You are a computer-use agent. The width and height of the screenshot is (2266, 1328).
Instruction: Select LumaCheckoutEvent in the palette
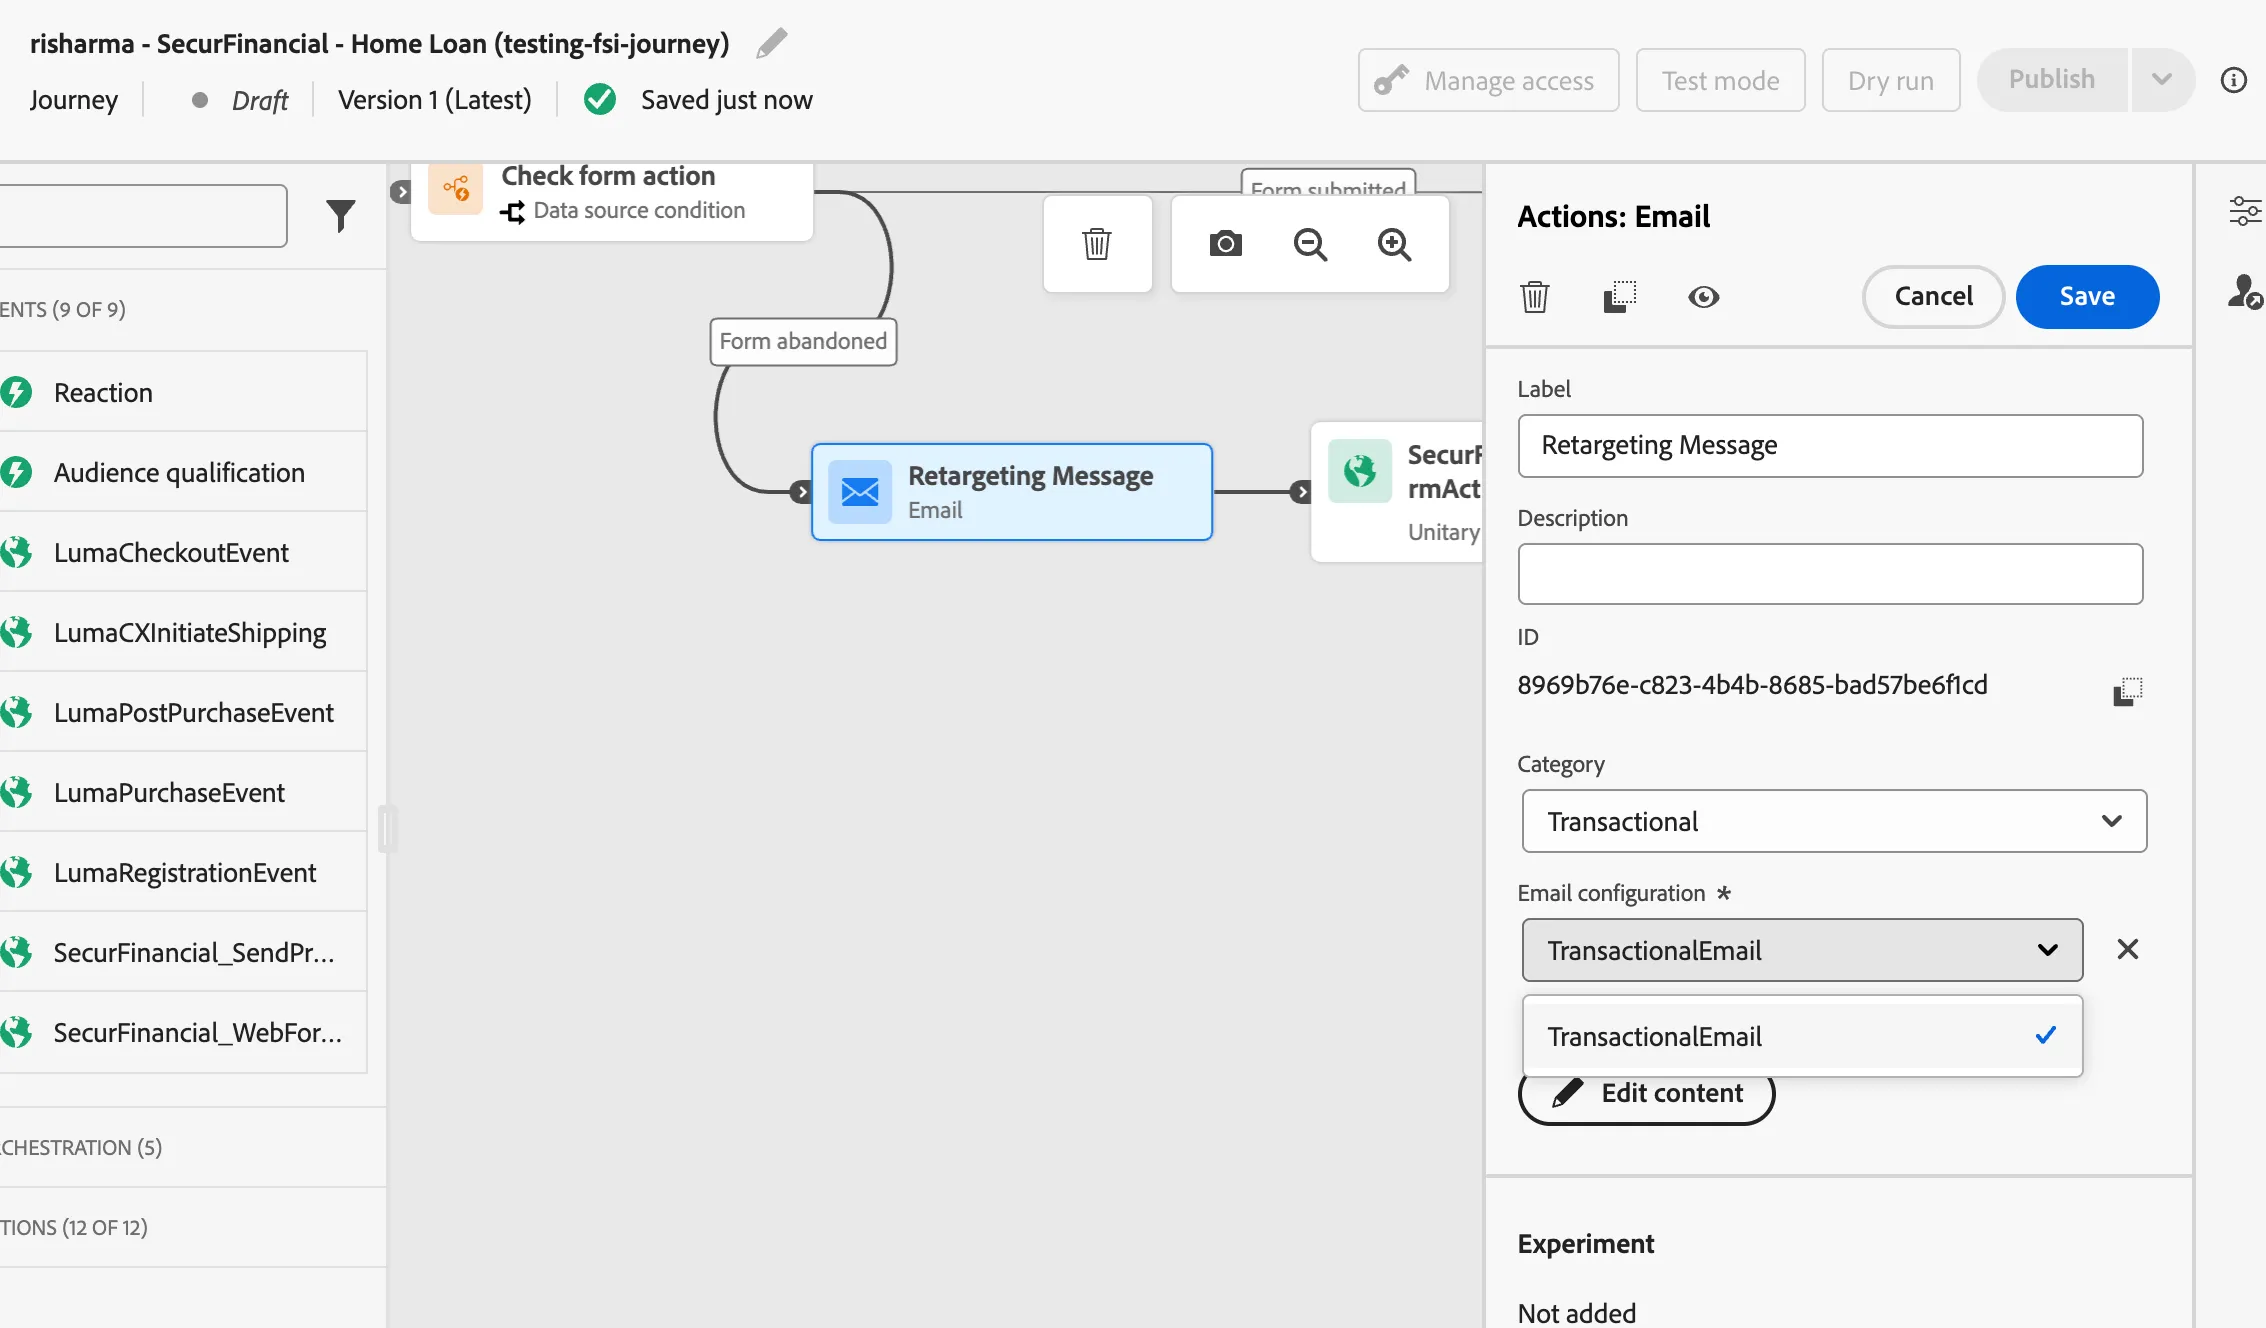(183, 552)
